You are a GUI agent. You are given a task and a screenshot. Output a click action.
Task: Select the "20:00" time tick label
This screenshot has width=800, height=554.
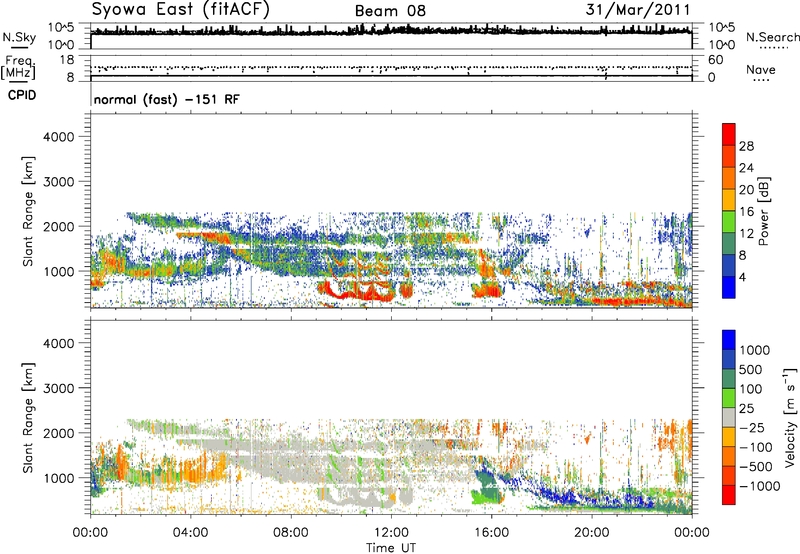click(x=592, y=533)
